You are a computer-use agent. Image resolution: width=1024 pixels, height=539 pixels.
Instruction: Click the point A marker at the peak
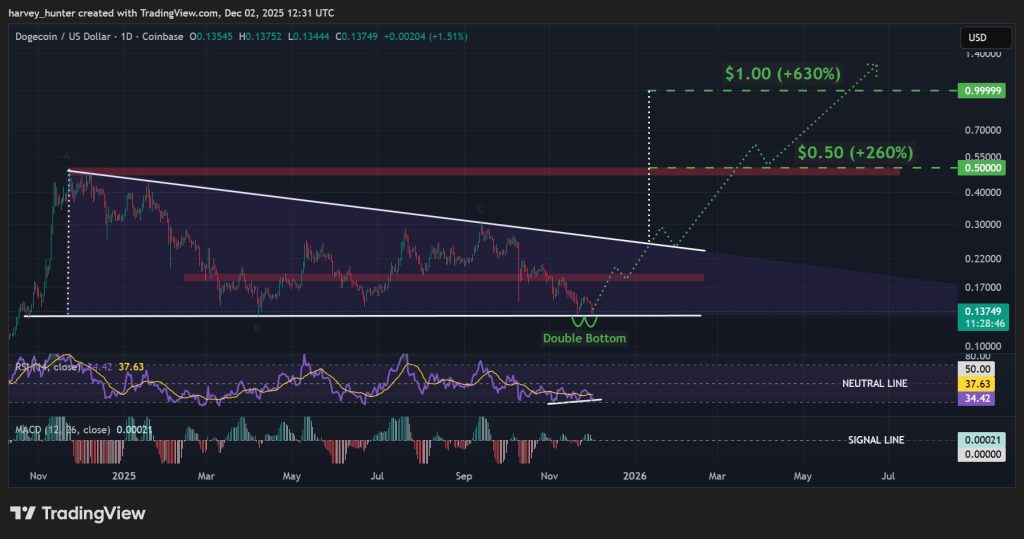[x=67, y=156]
